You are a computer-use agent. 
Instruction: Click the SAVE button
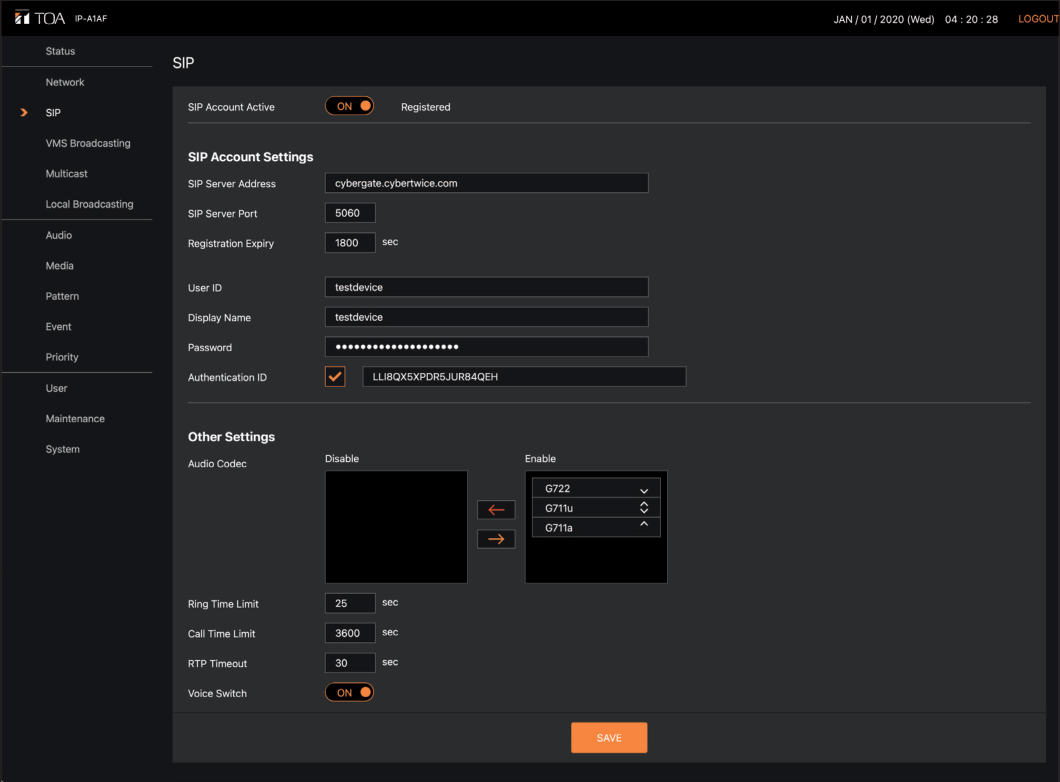[609, 737]
